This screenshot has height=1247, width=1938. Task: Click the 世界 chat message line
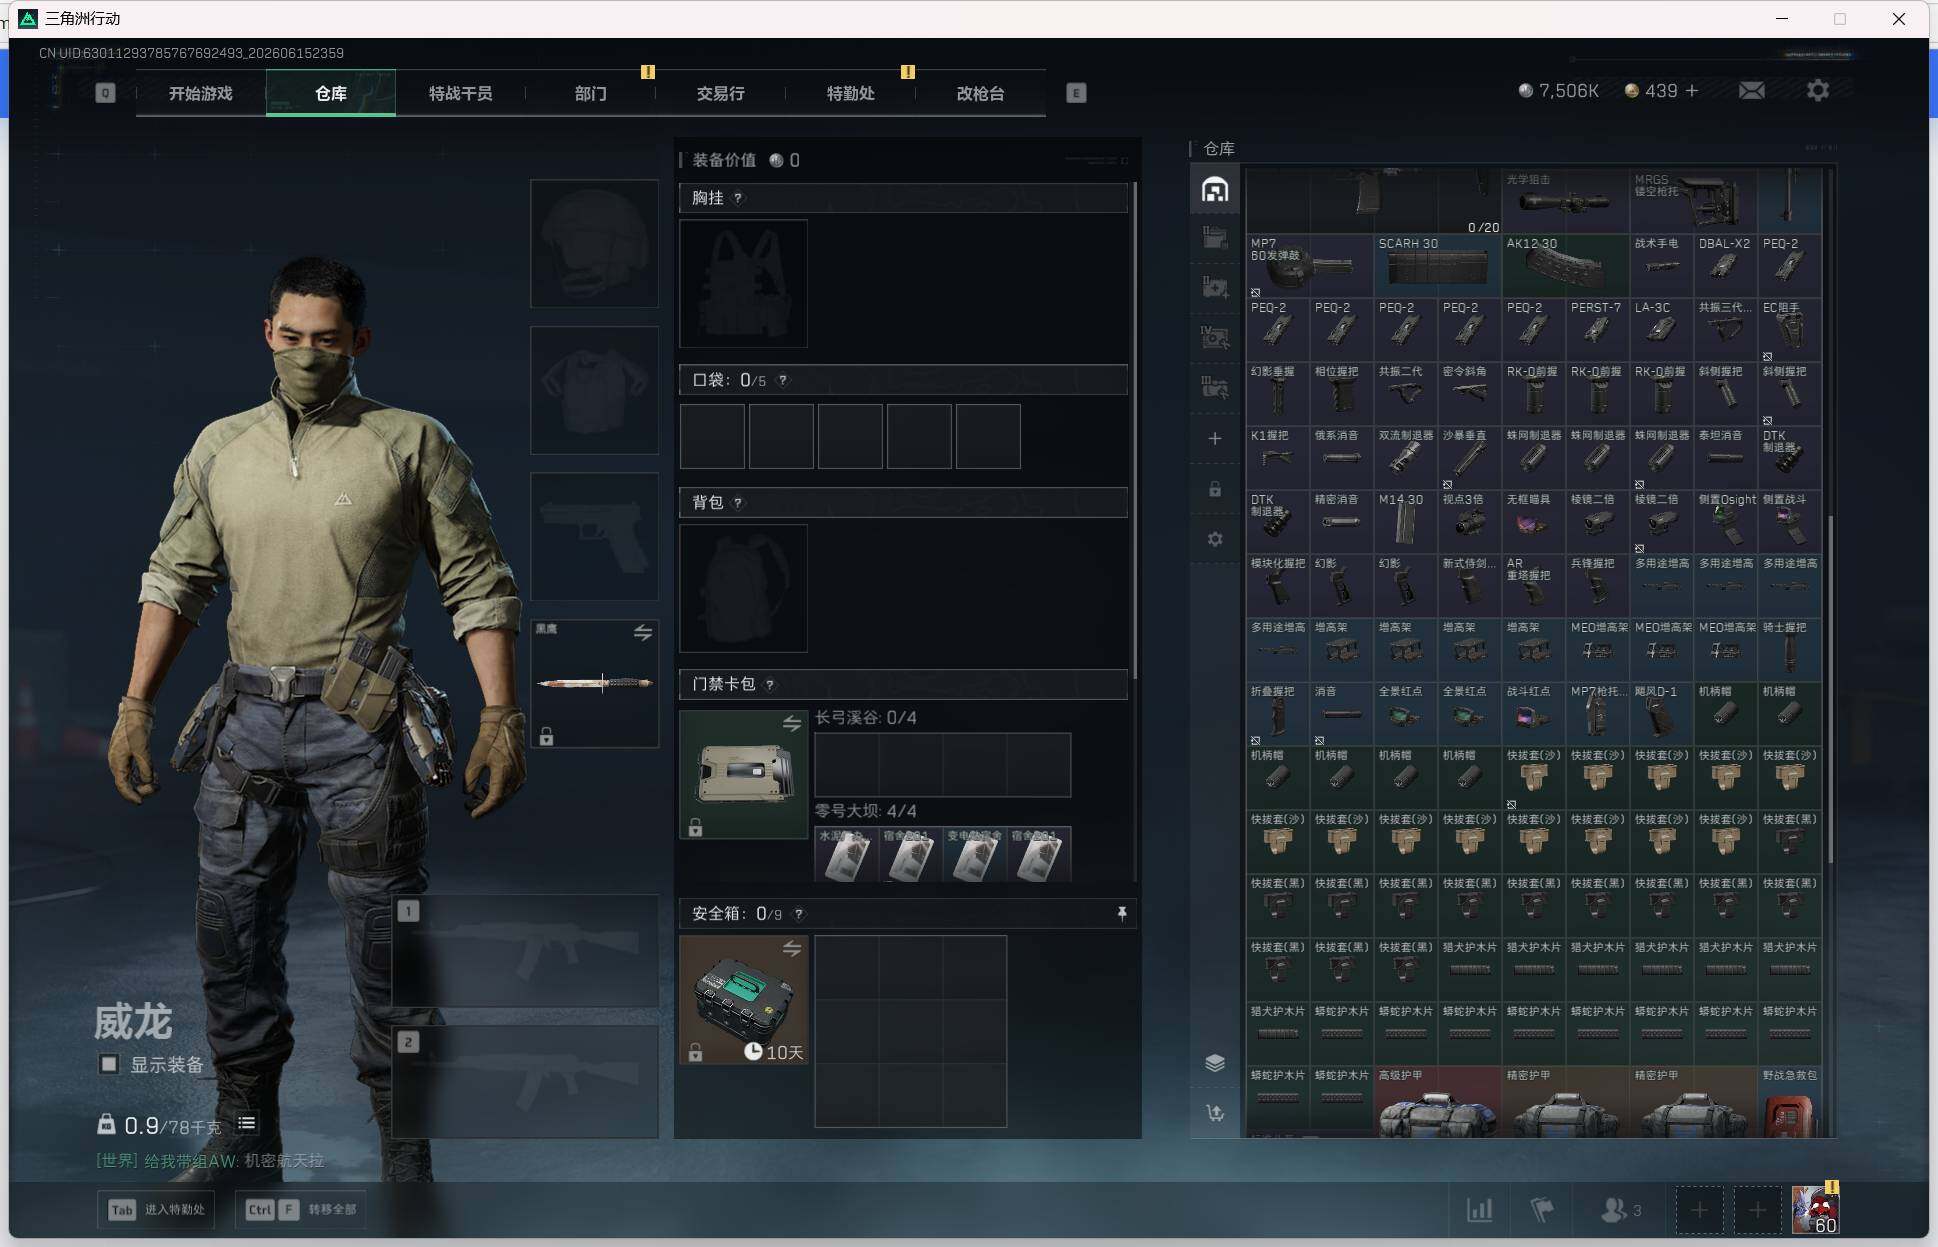tap(210, 1161)
